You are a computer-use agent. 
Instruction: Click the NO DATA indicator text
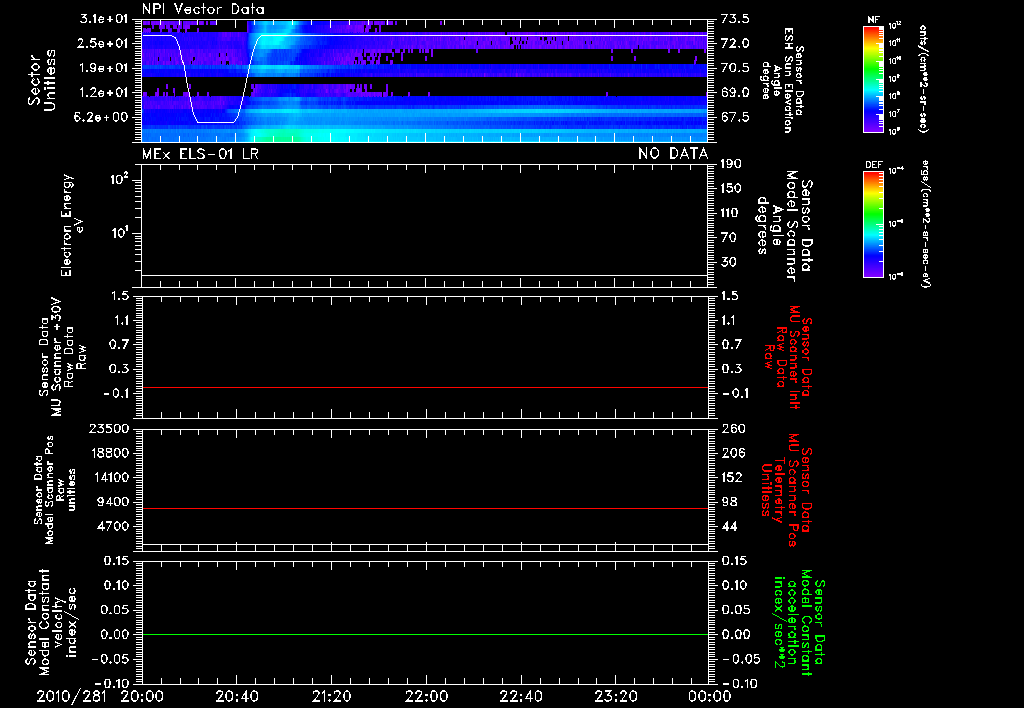[x=672, y=153]
